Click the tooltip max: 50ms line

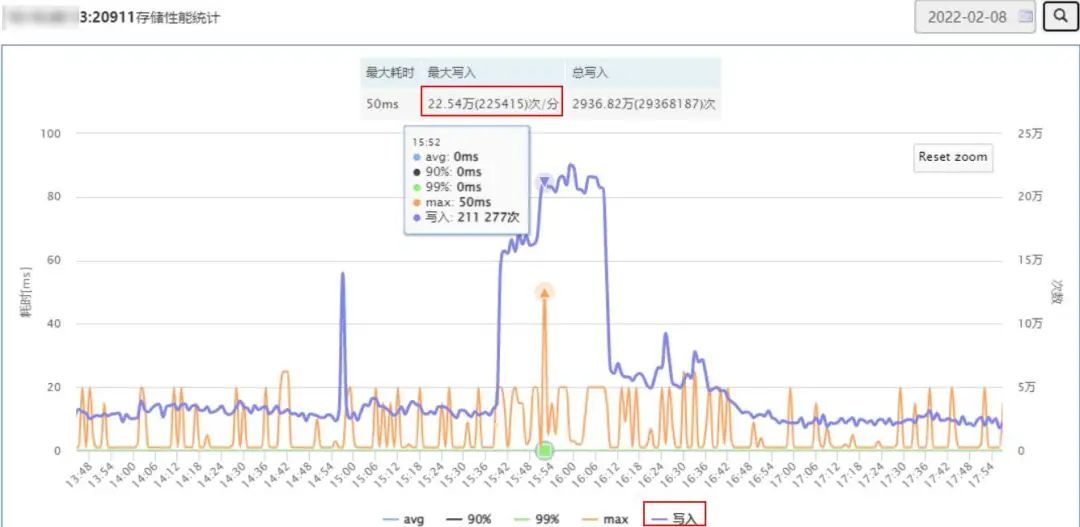[452, 203]
